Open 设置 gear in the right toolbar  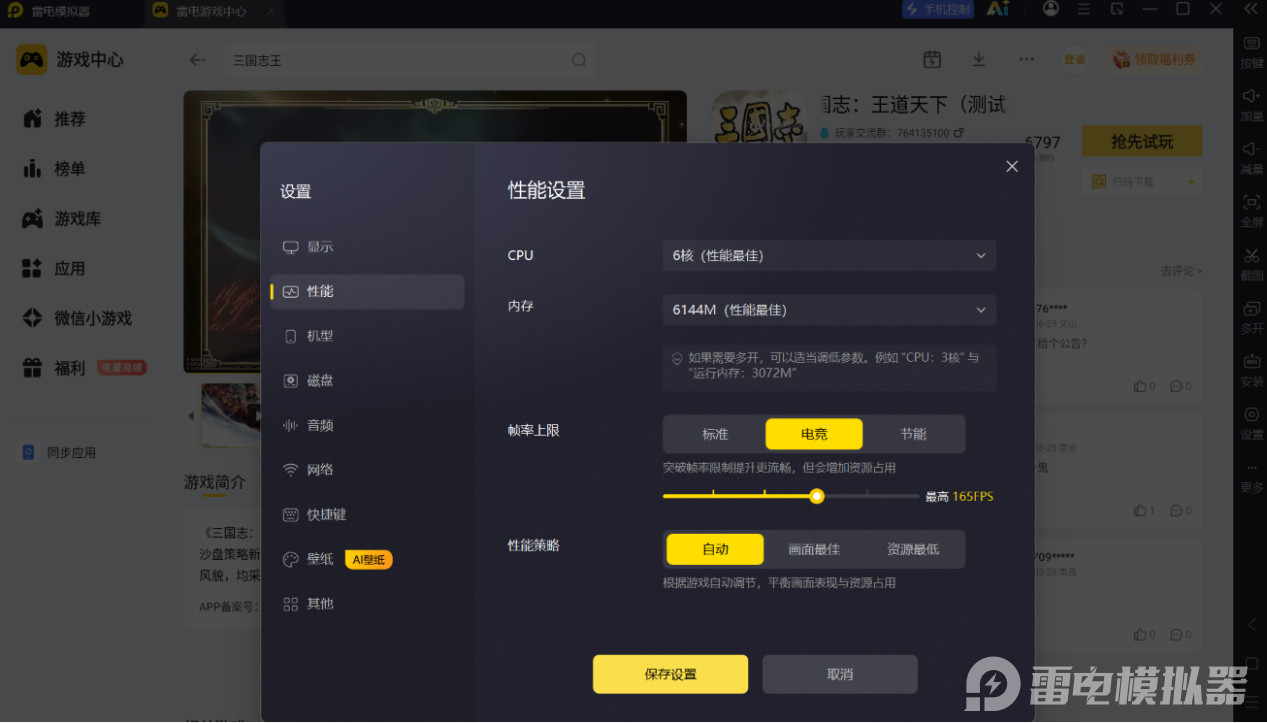tap(1251, 423)
